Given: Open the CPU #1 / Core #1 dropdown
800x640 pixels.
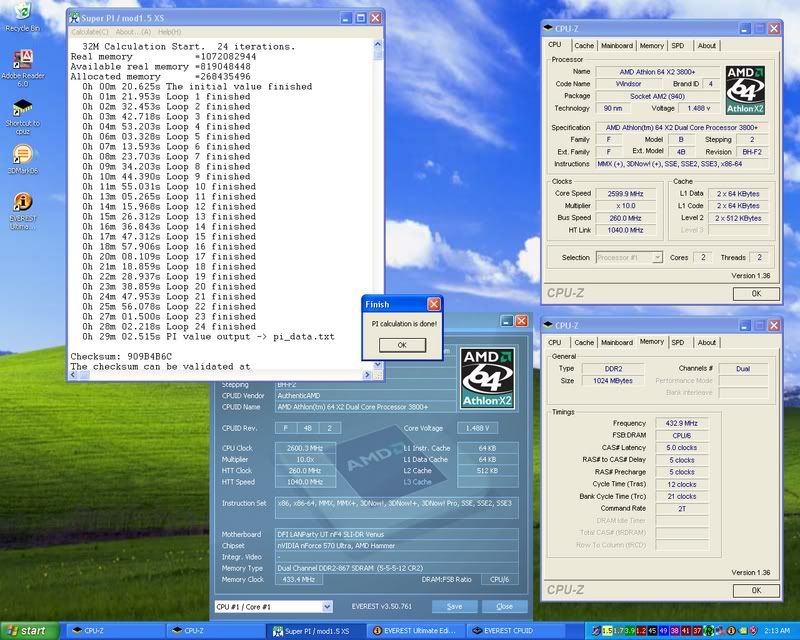Looking at the screenshot, I should pos(273,606).
